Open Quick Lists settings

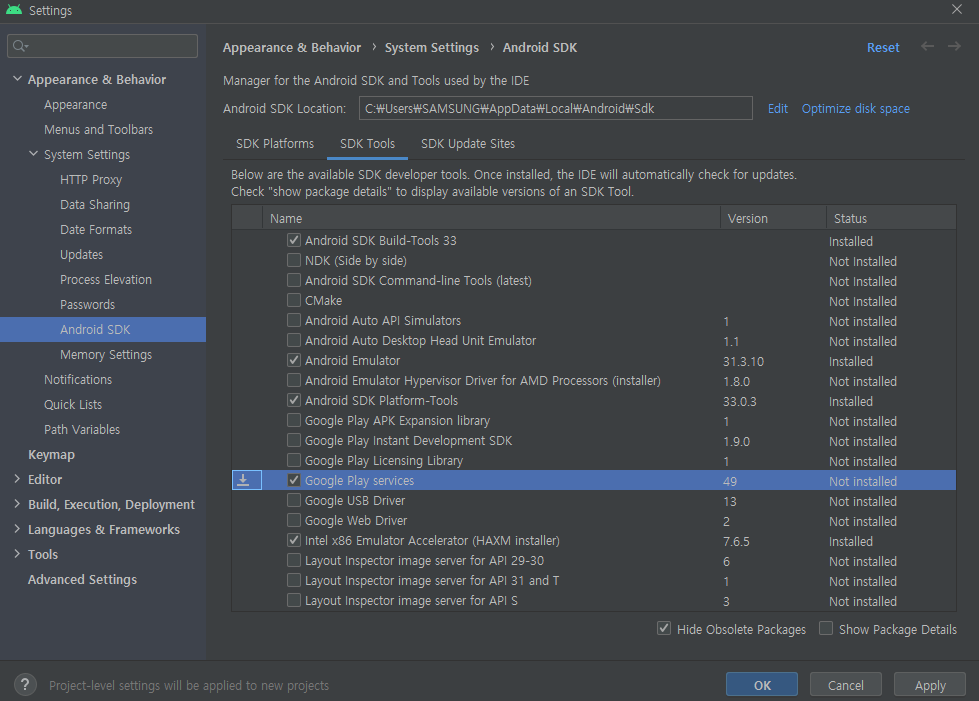[x=72, y=404]
